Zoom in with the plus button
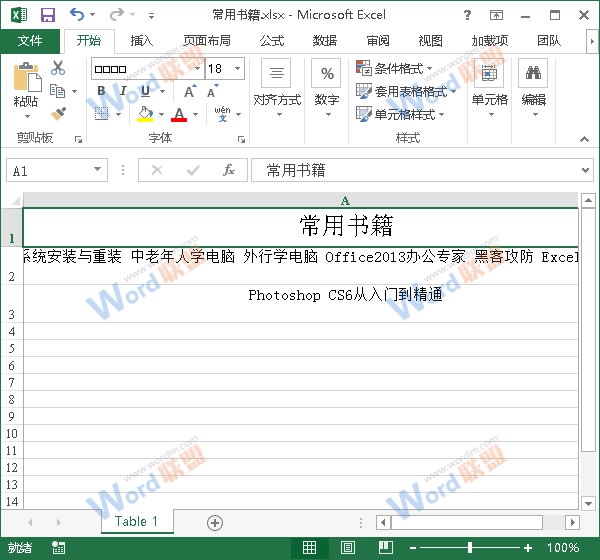 coord(528,548)
